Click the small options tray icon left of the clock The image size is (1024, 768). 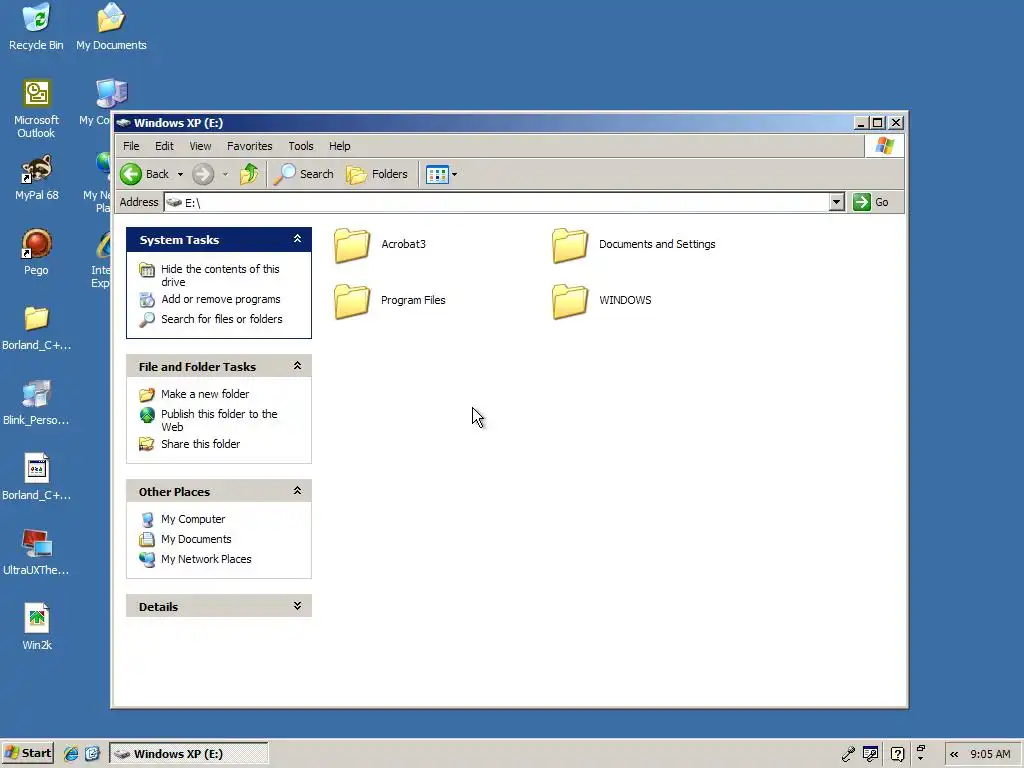pos(921,753)
